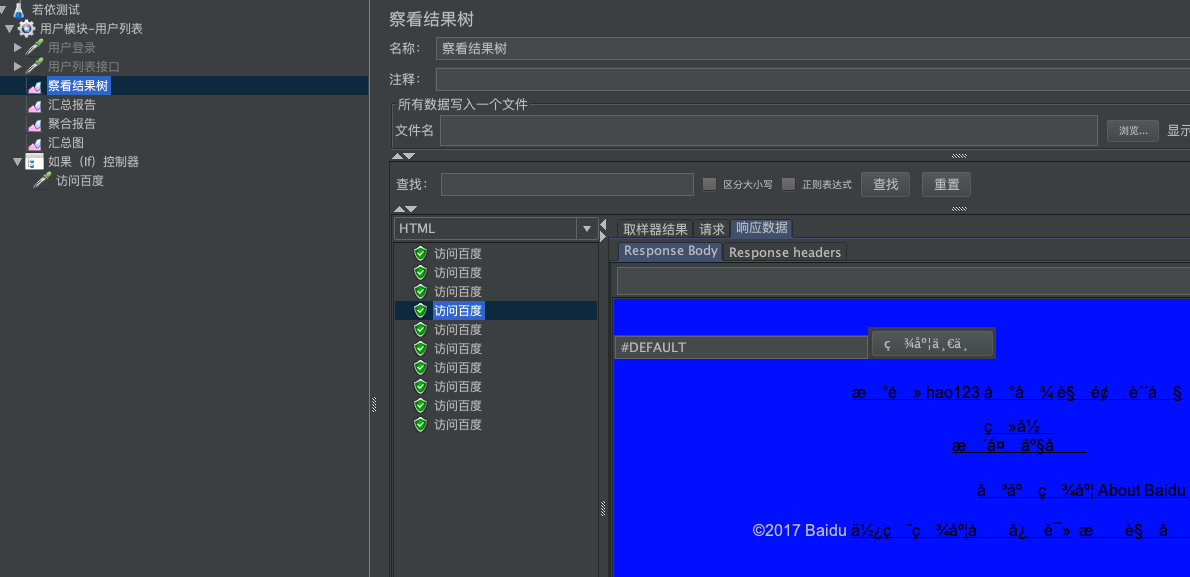Viewport: 1190px width, 577px height.
Task: Switch to the 请求 tab
Action: tap(712, 229)
